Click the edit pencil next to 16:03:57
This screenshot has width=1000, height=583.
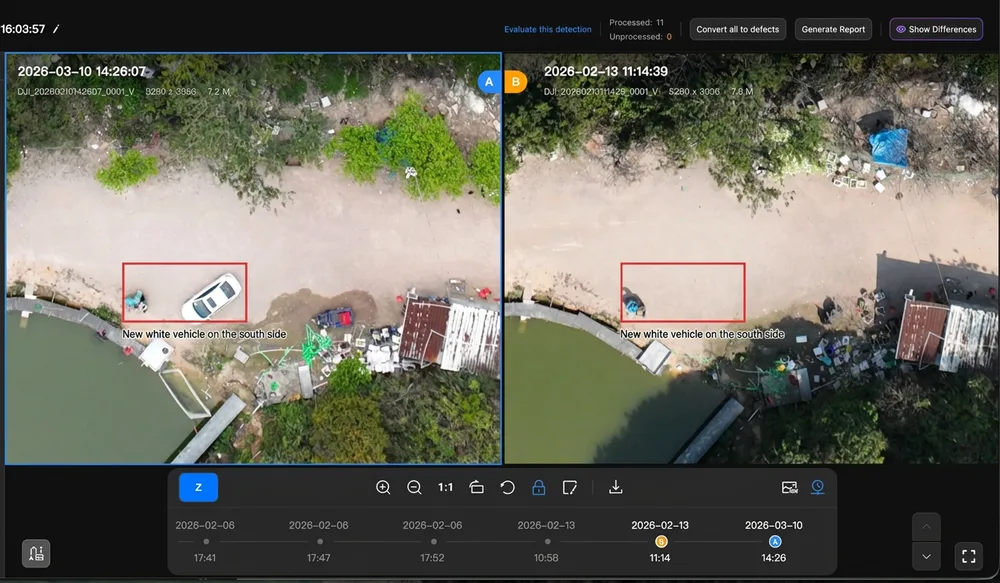coord(55,29)
